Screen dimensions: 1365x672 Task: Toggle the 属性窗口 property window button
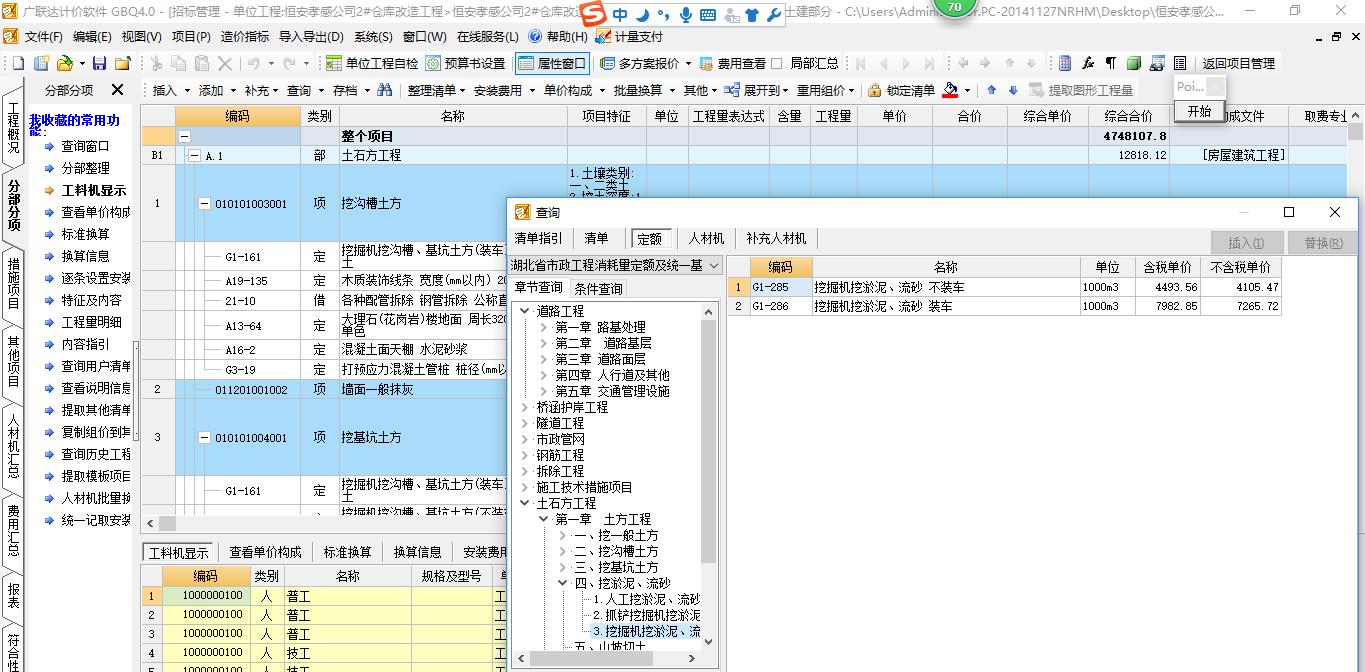coord(552,63)
